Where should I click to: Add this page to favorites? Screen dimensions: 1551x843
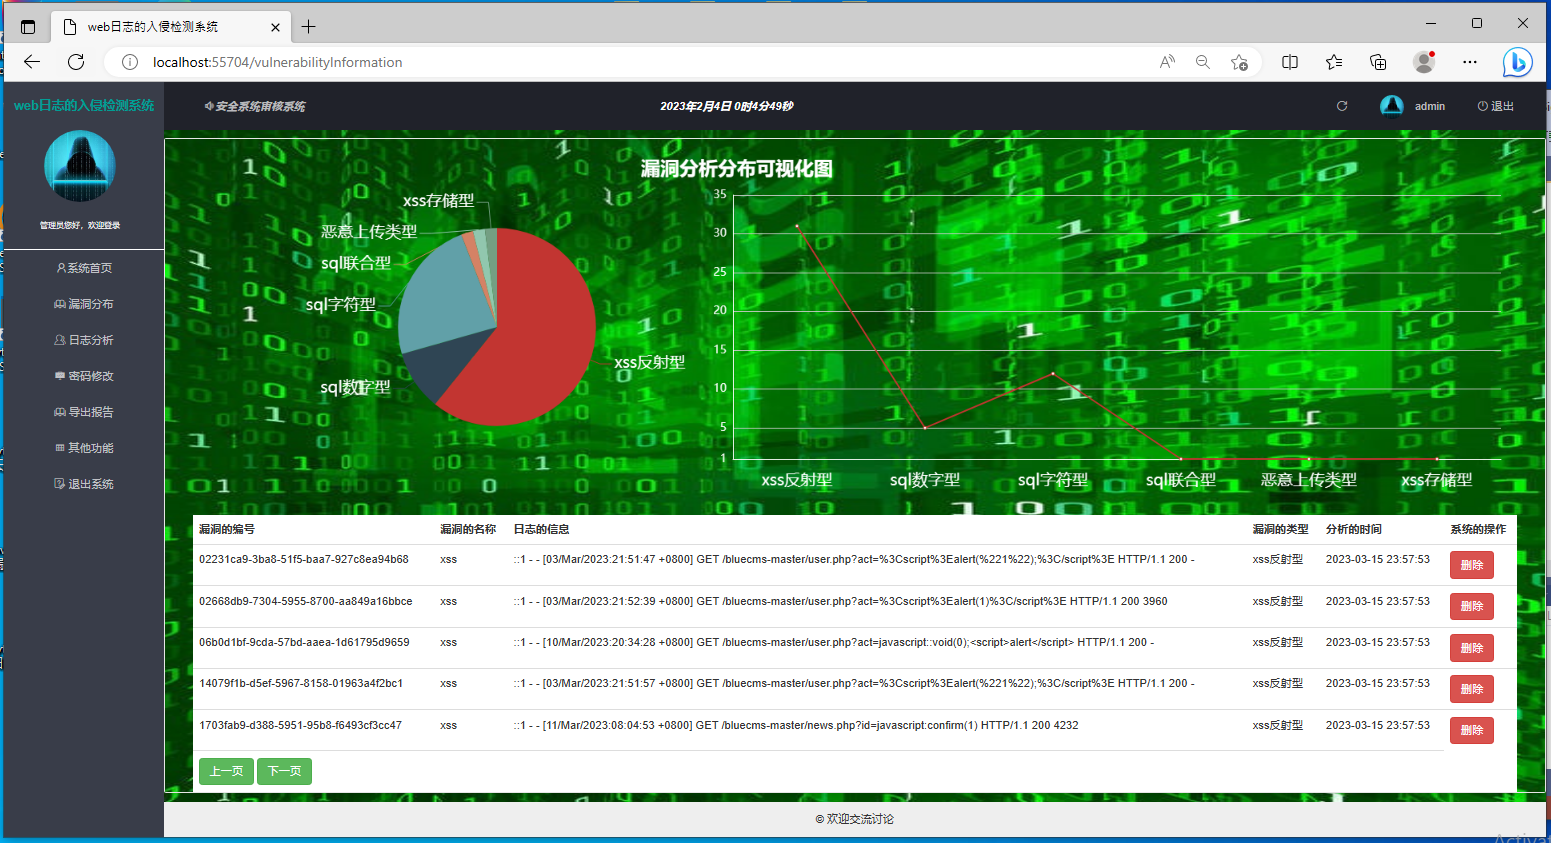pyautogui.click(x=1239, y=62)
